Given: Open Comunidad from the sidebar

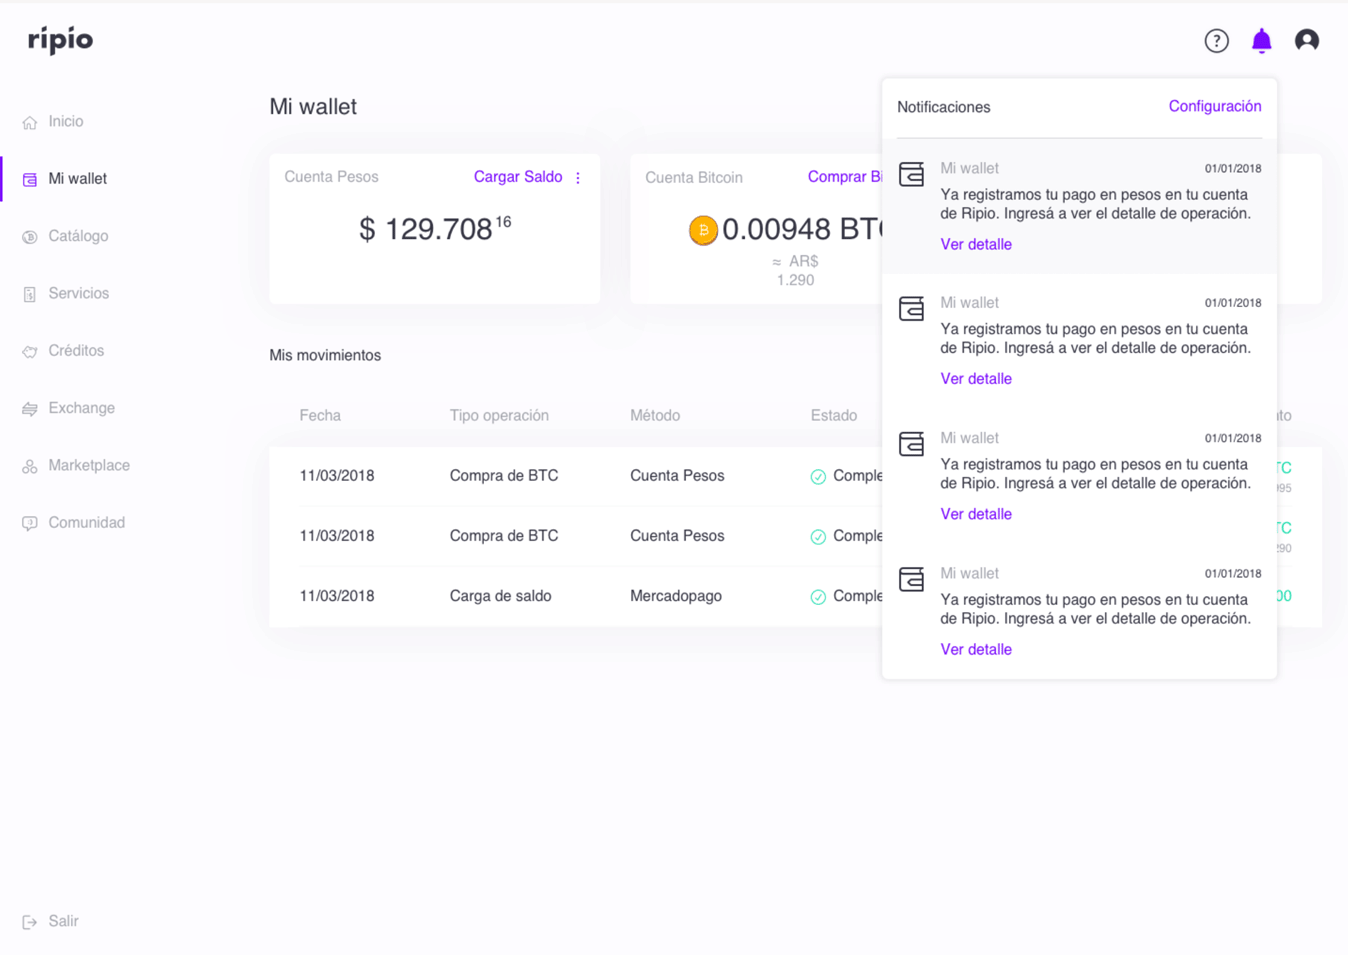Looking at the screenshot, I should [86, 522].
